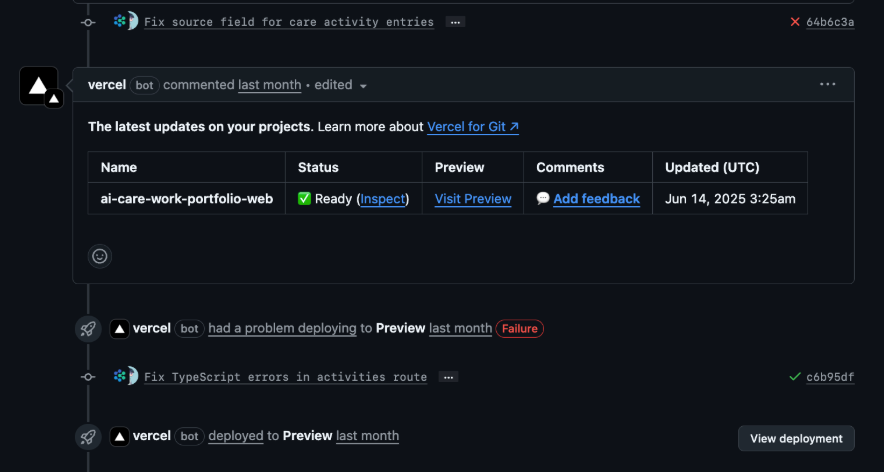View failed check status beside 64b6c3a
The height and width of the screenshot is (472, 884).
(795, 22)
